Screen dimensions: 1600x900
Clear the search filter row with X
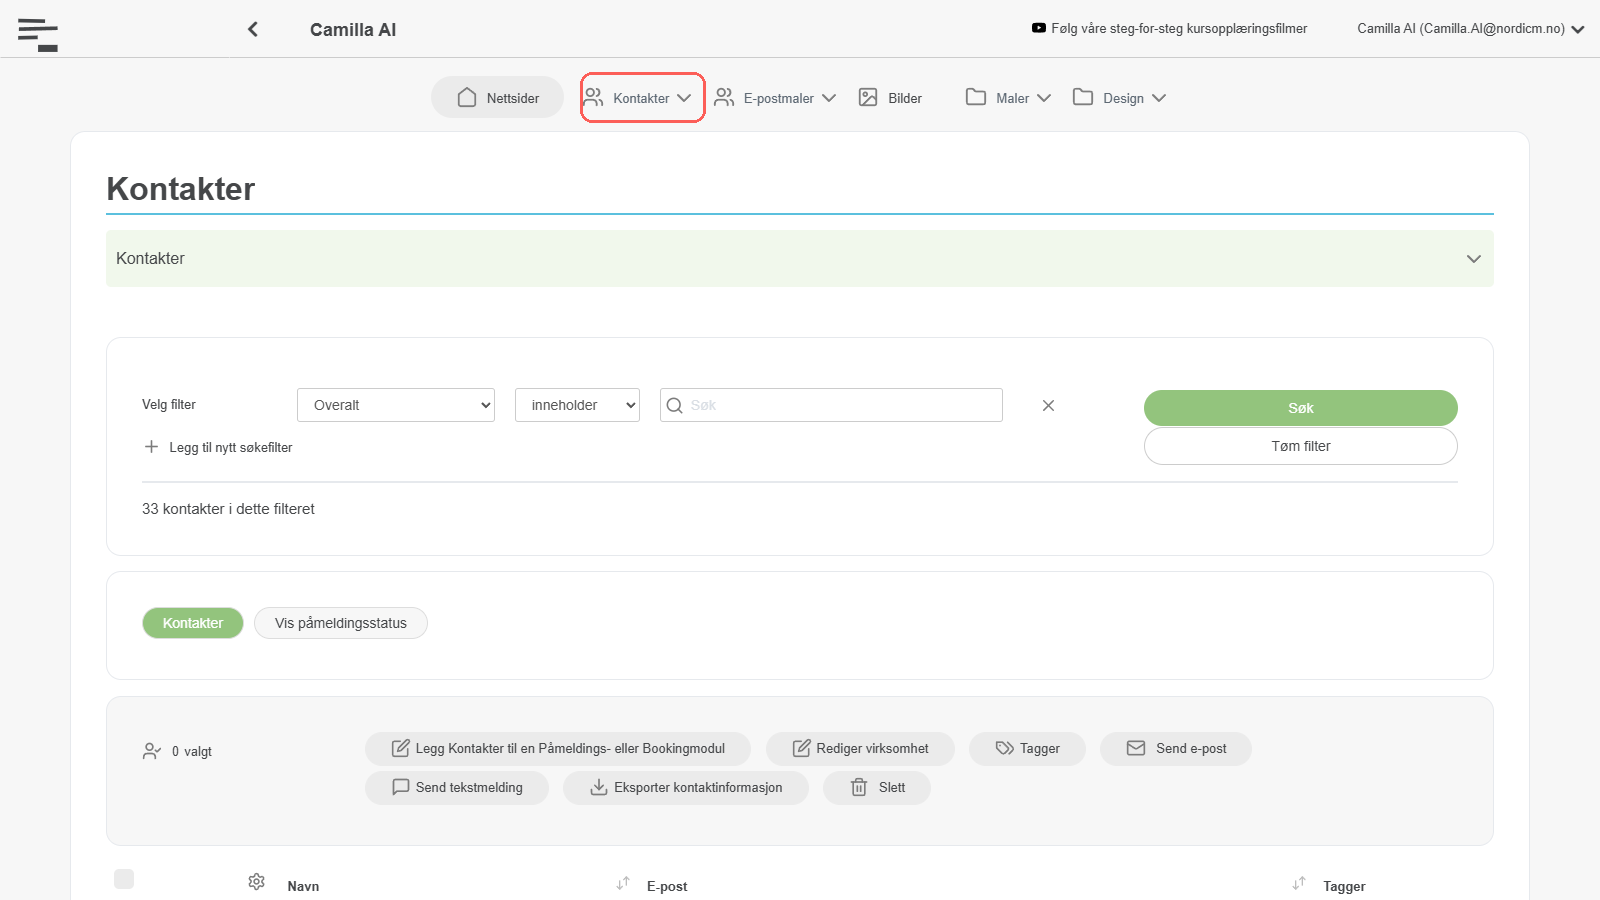pyautogui.click(x=1048, y=405)
